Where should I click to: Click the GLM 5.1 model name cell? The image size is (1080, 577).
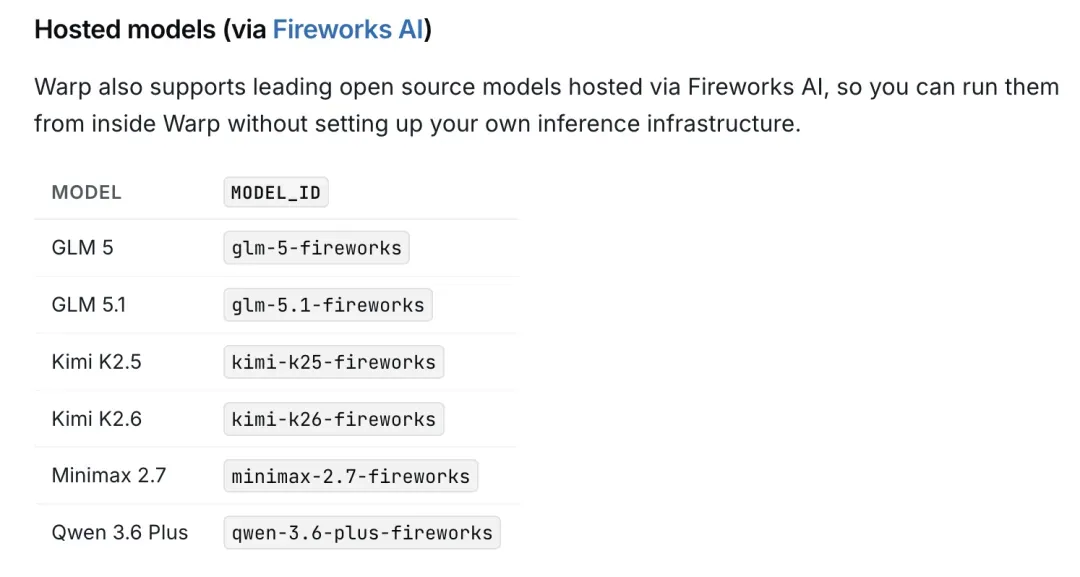point(89,305)
